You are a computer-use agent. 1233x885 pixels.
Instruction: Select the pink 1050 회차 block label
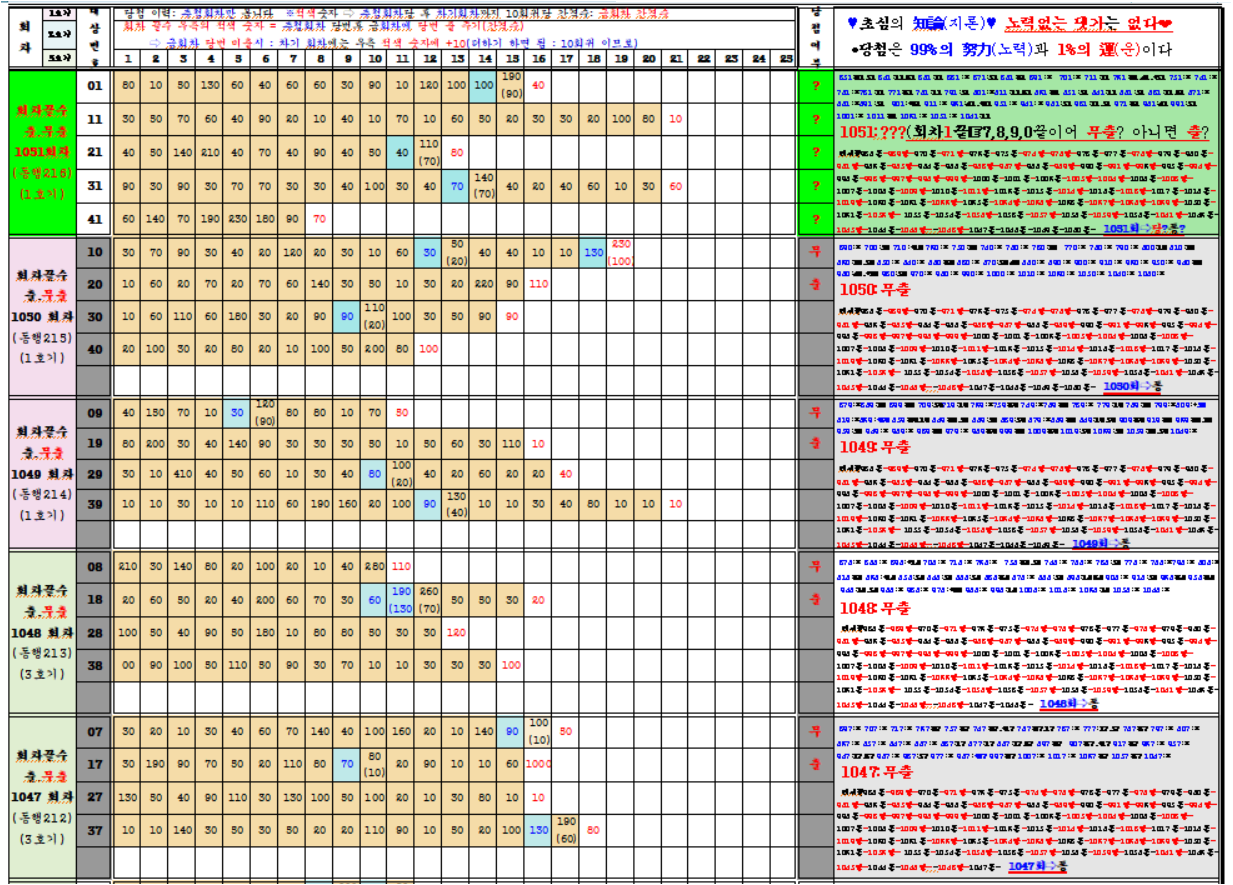[42, 316]
